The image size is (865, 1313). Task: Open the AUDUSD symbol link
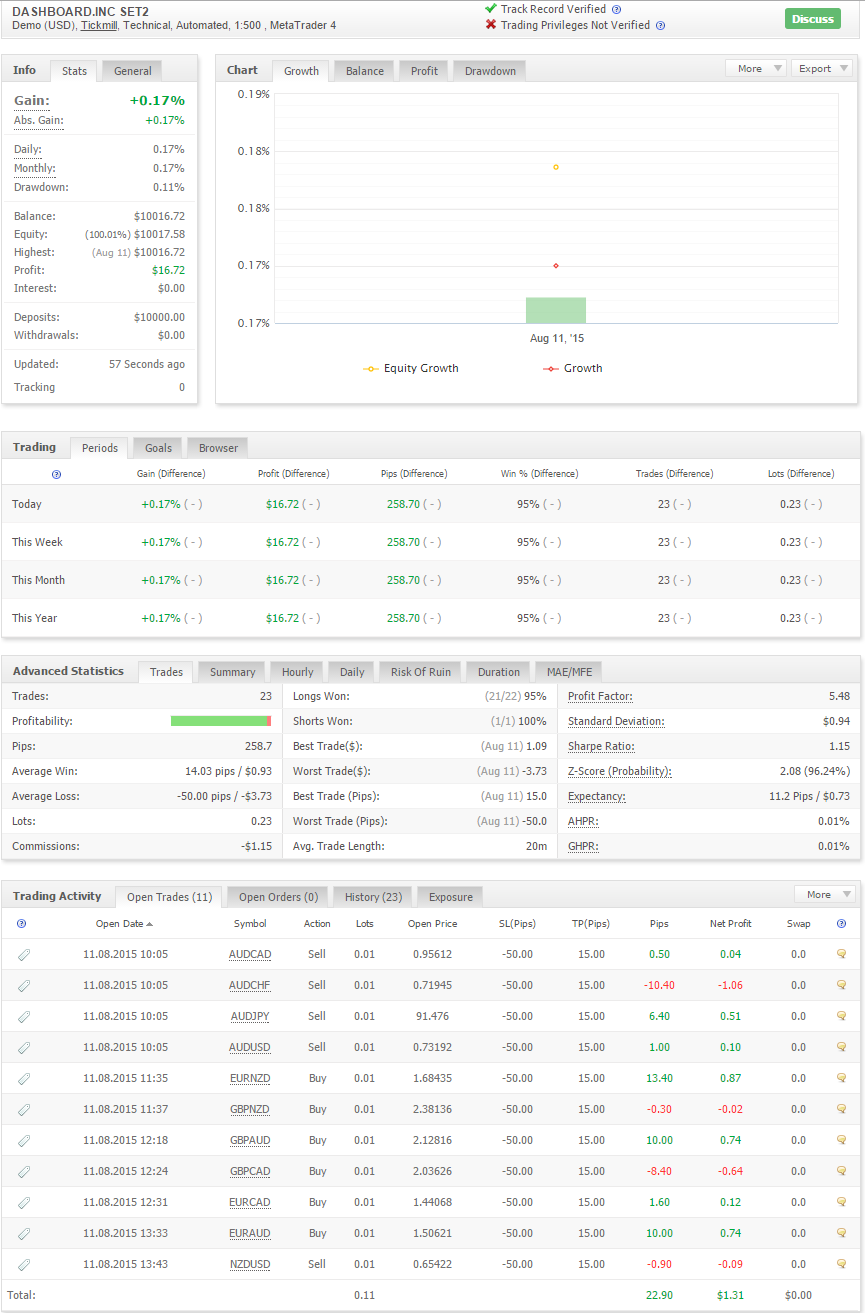coord(250,1047)
